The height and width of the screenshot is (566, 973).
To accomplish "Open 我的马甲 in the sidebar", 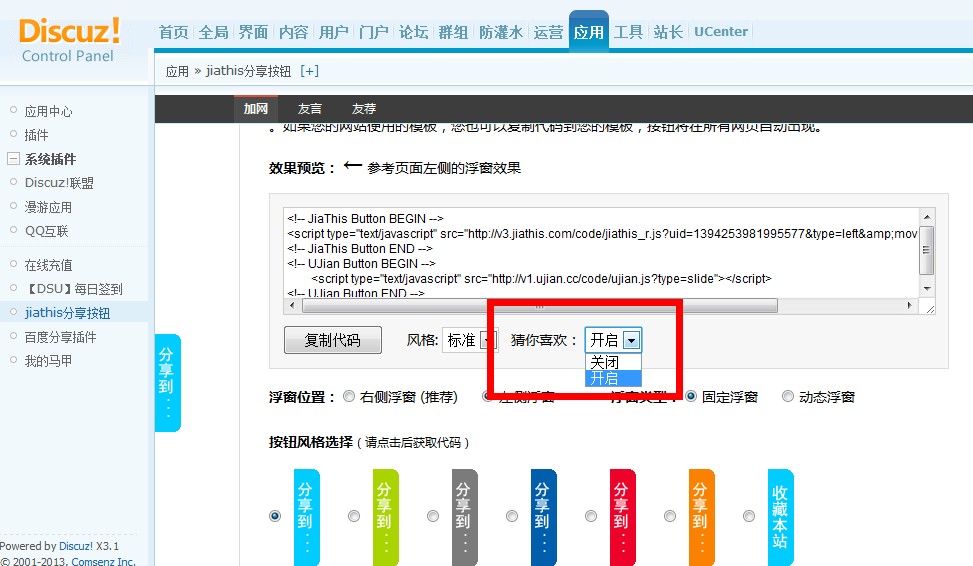I will click(x=48, y=361).
